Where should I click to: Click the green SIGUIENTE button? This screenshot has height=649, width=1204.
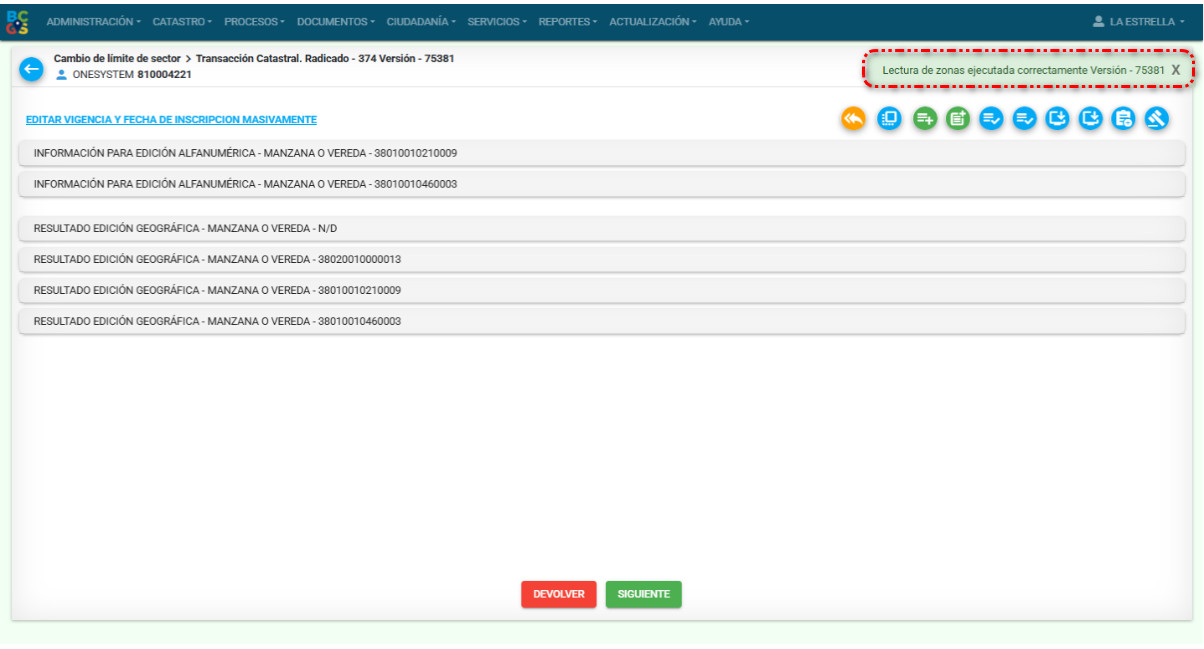[x=643, y=594]
